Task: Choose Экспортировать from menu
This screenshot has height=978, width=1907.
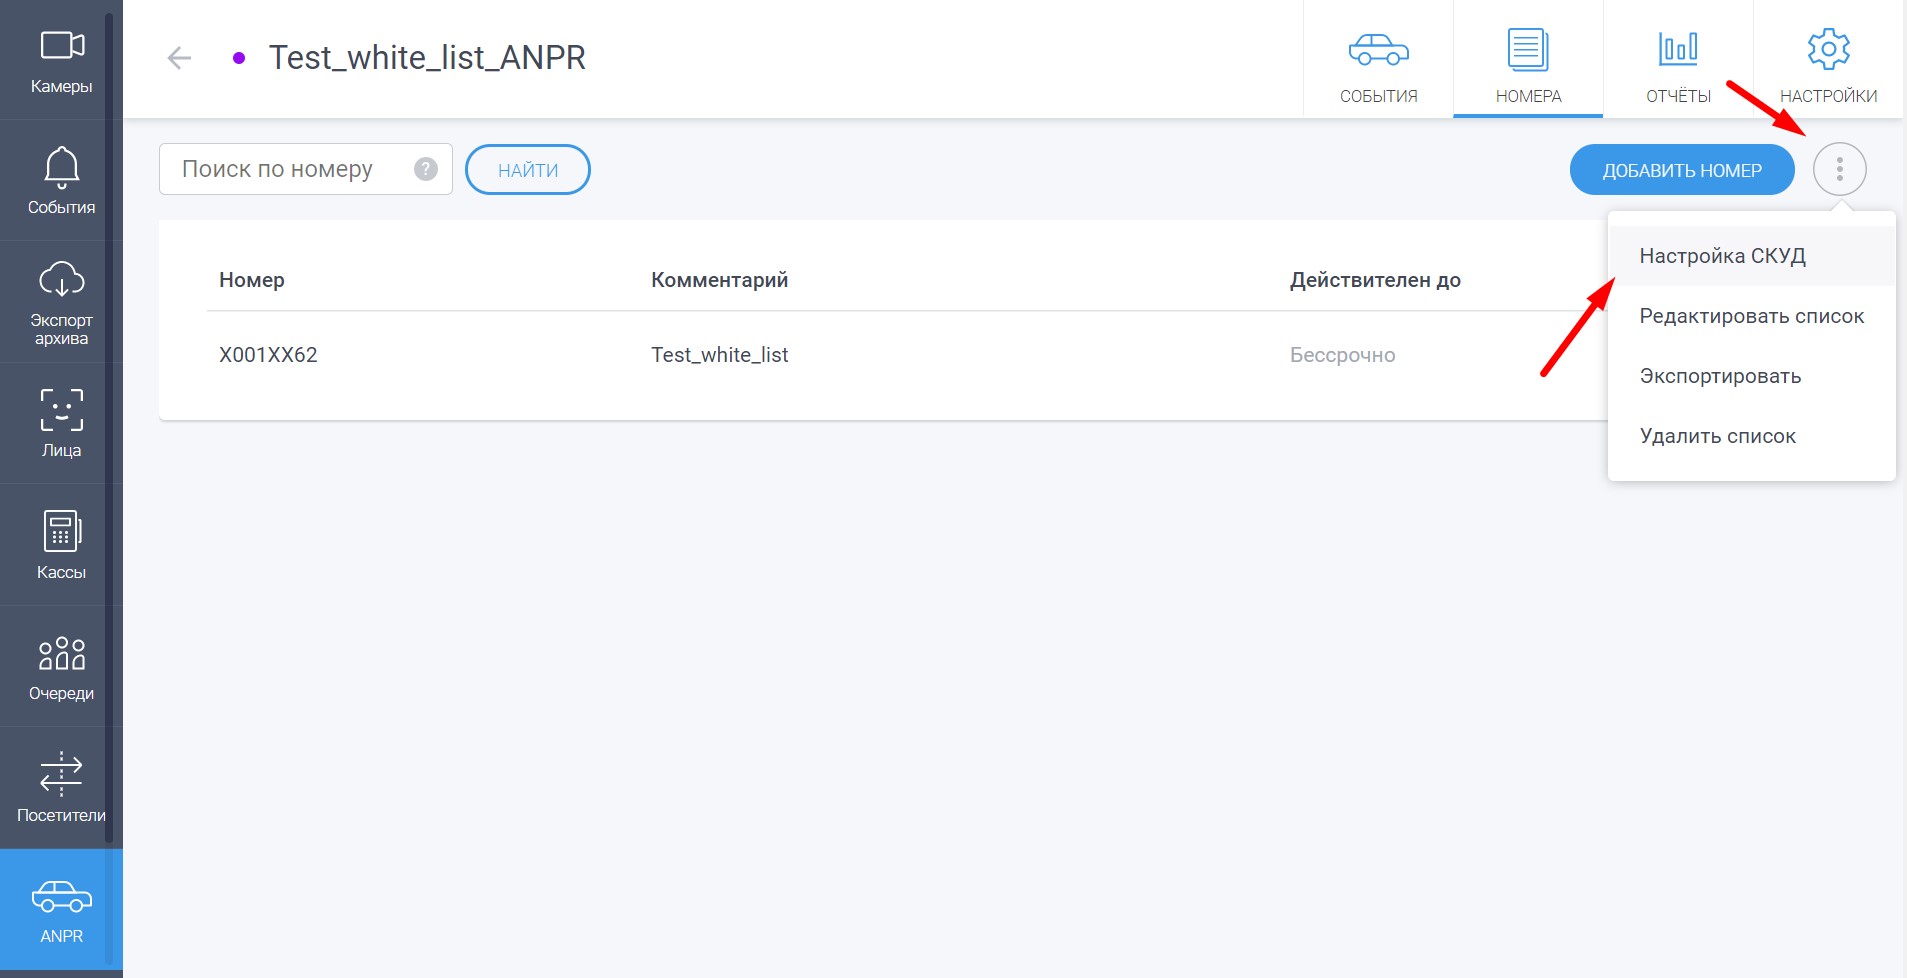Action: tap(1751, 376)
